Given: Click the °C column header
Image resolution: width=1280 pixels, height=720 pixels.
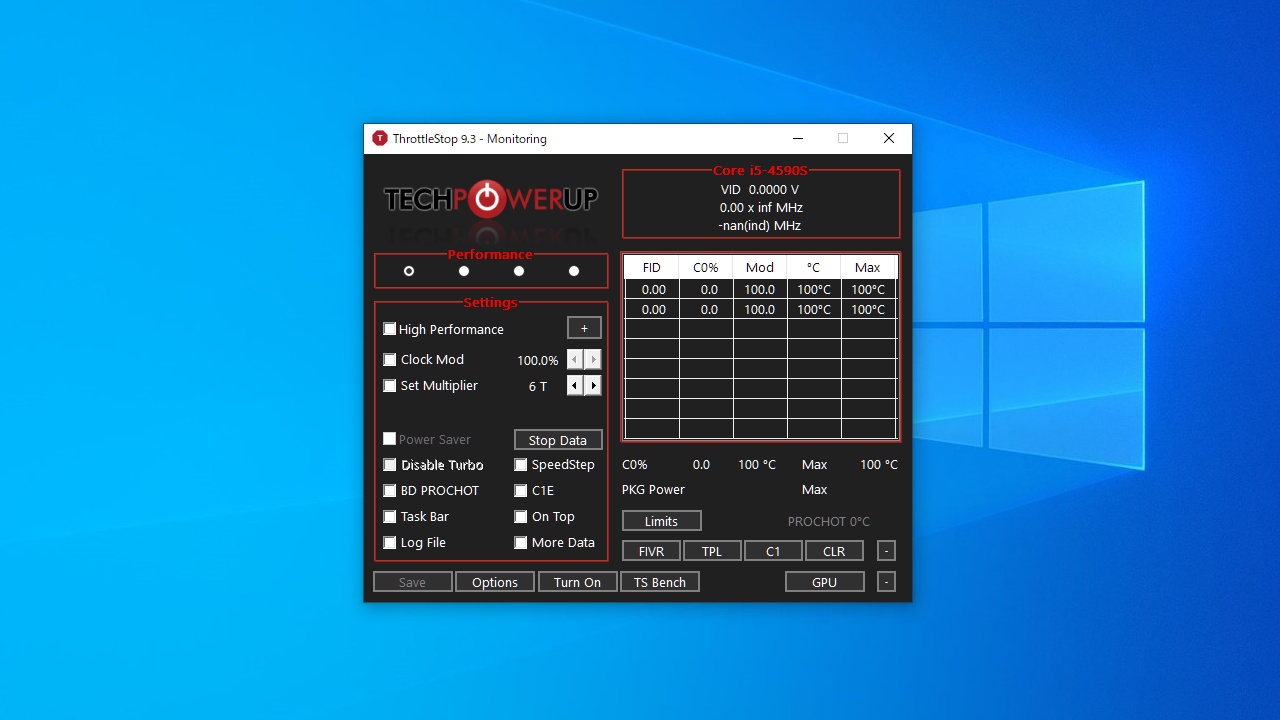Looking at the screenshot, I should pyautogui.click(x=814, y=267).
